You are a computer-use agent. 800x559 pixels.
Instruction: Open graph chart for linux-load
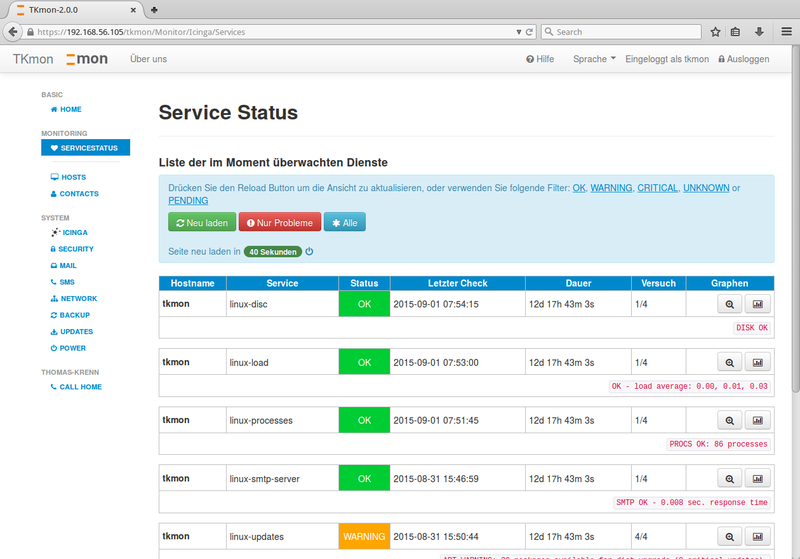(x=758, y=362)
